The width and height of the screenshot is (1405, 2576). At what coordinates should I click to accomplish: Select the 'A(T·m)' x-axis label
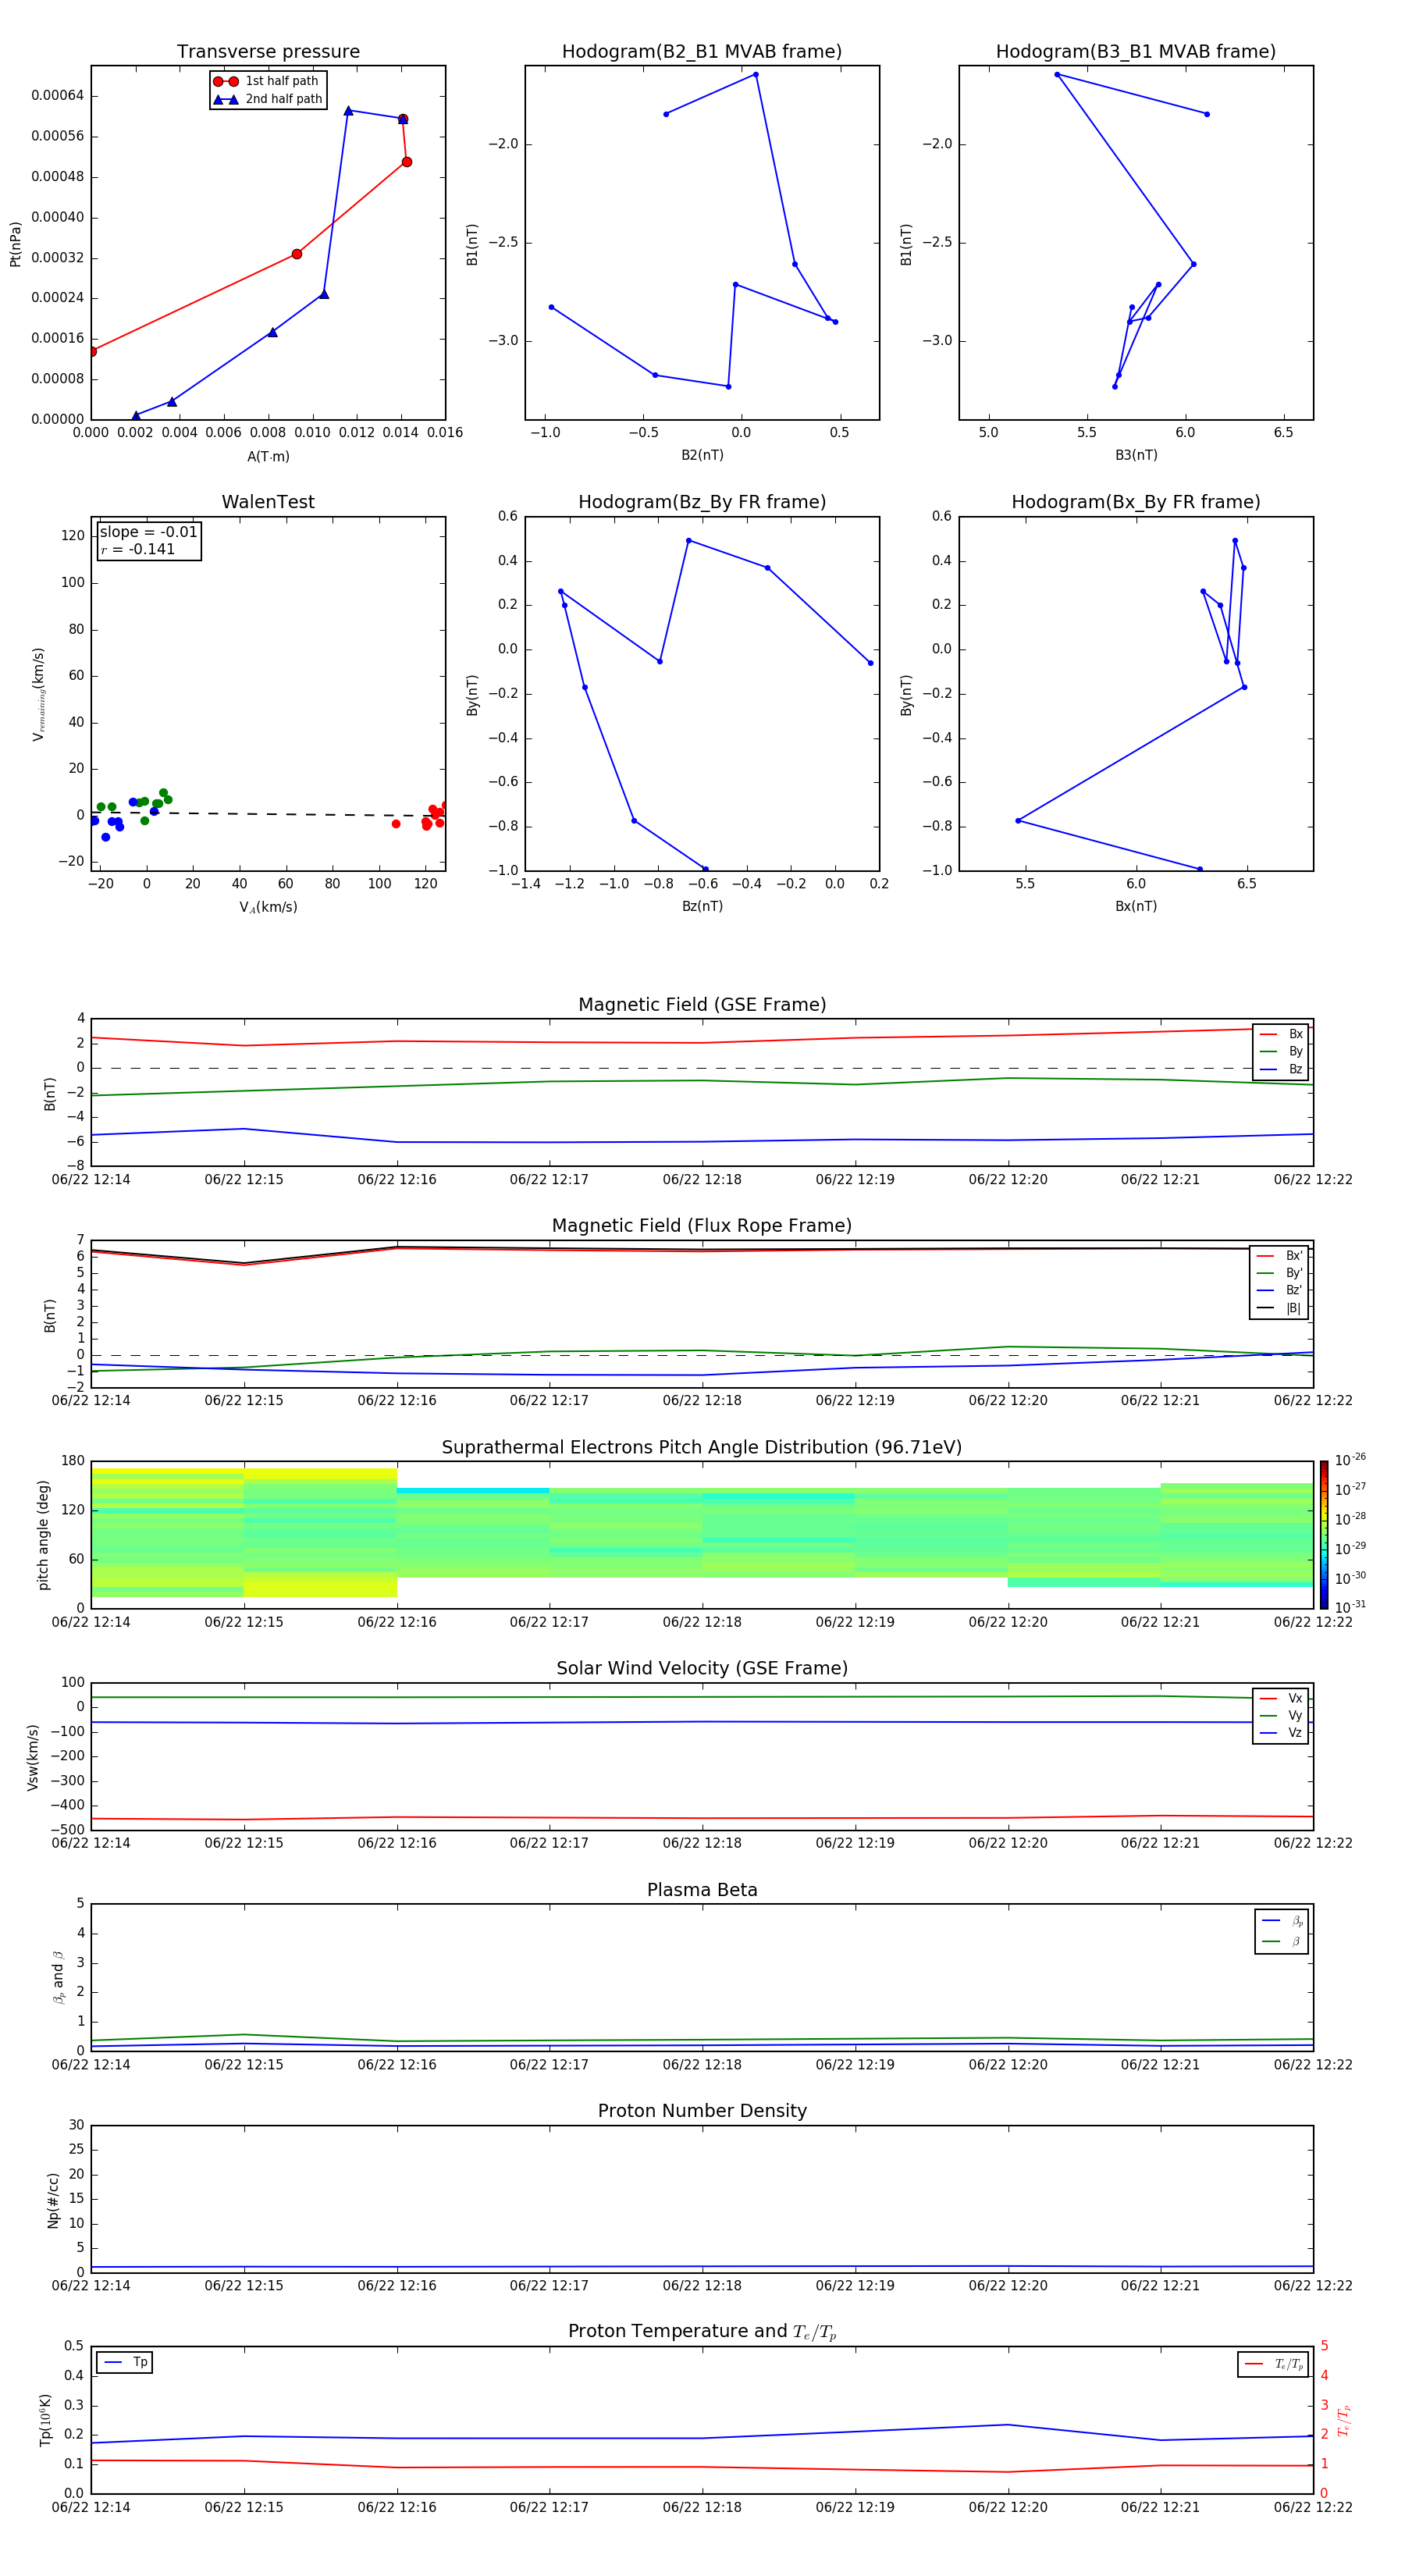[x=268, y=457]
